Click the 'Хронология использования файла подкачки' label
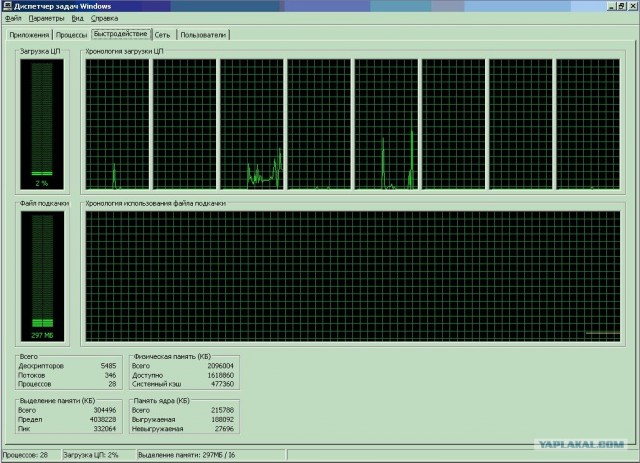The image size is (640, 463). pyautogui.click(x=156, y=203)
